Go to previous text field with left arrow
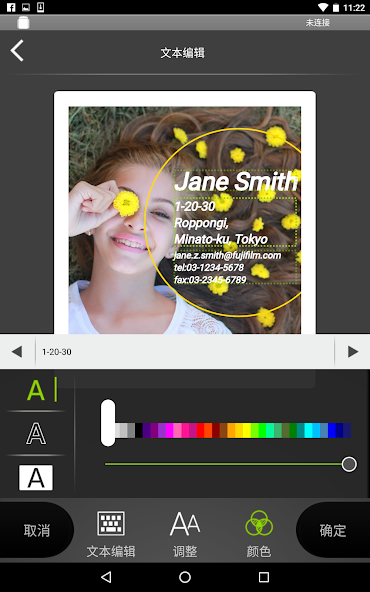The width and height of the screenshot is (370, 592). coord(17,352)
